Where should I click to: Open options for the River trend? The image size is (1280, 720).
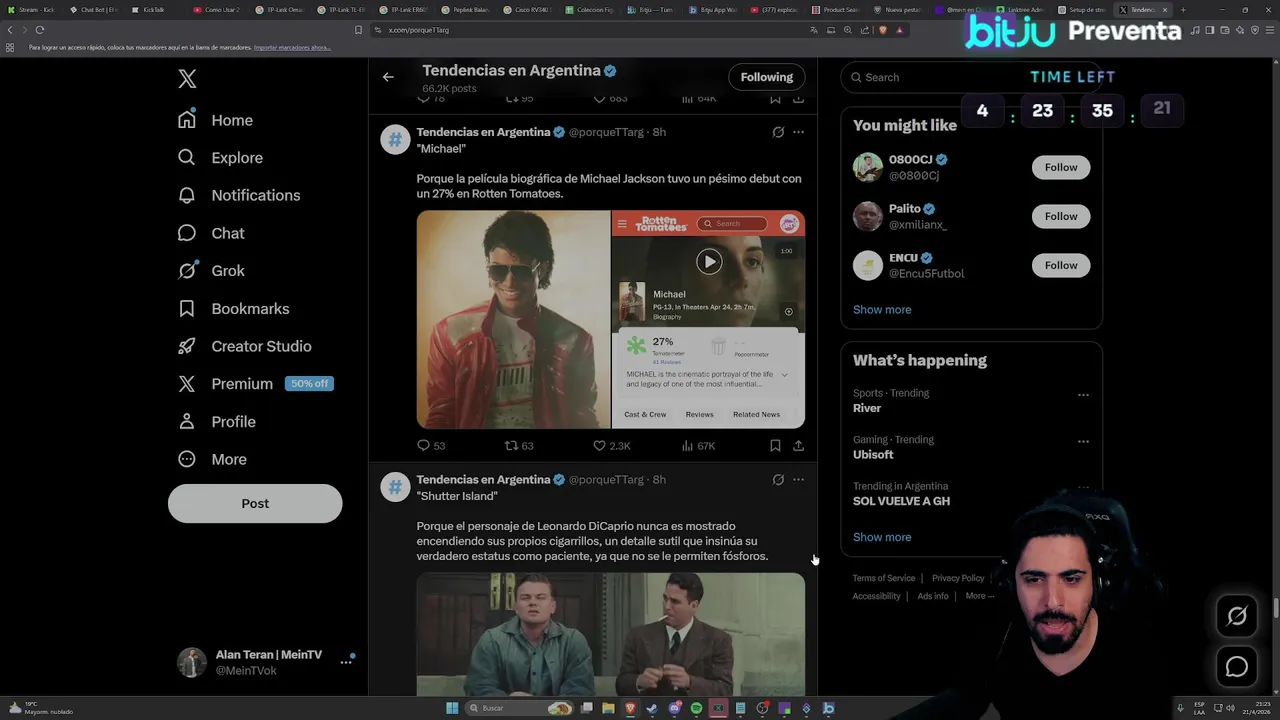1083,395
